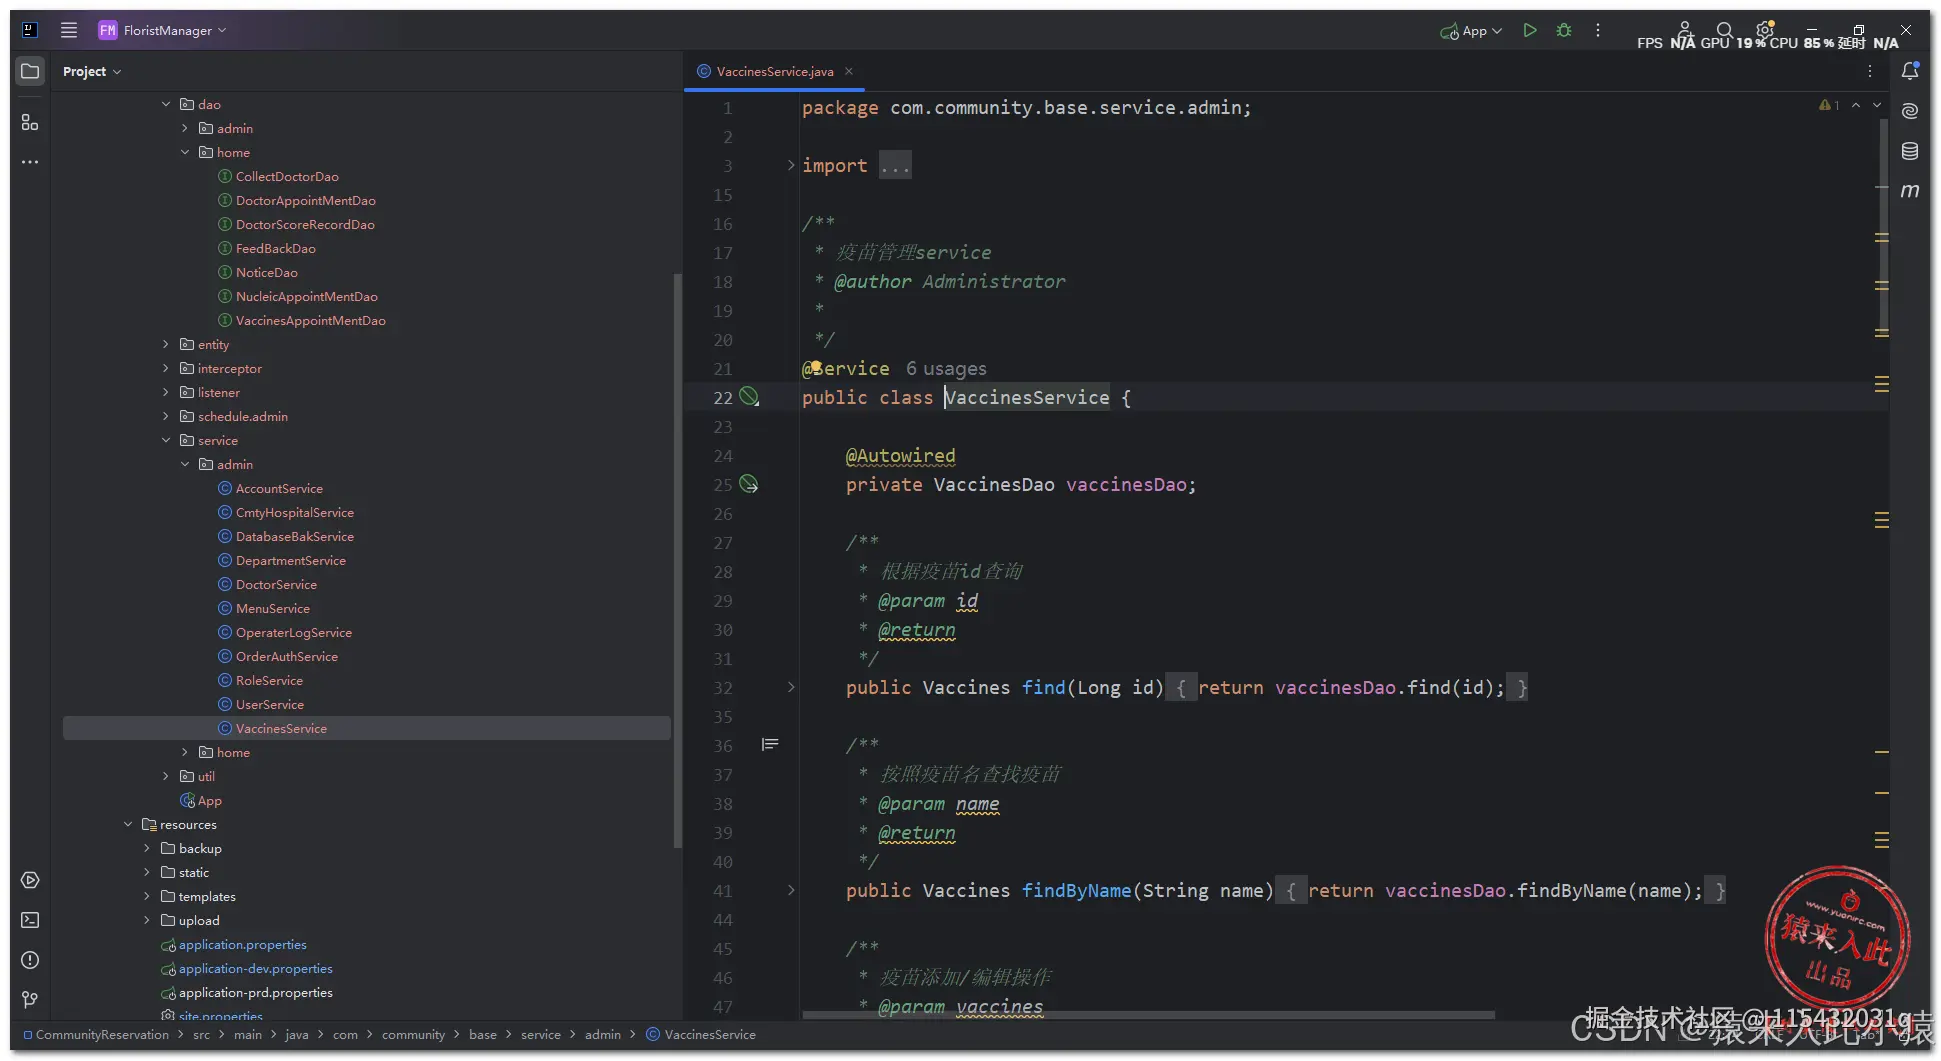Open the DatabaseBakService class
This screenshot has height=1061, width=1941.
click(x=294, y=536)
